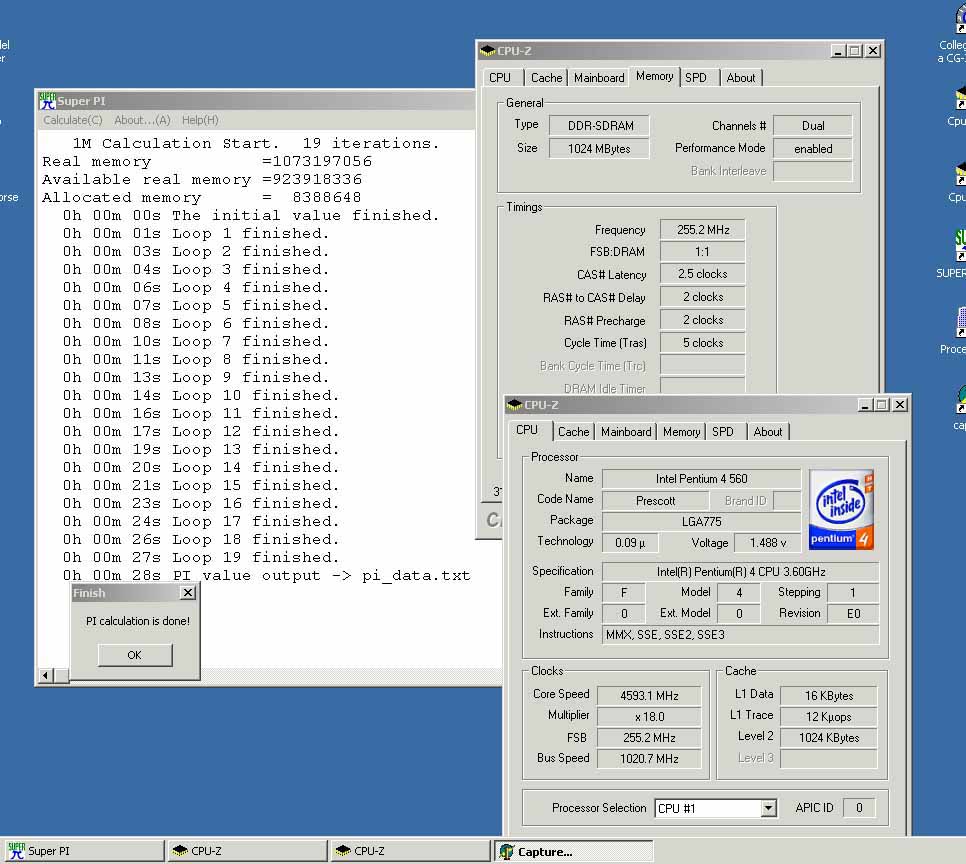Click the Type DDR-SDRAM field

pos(599,126)
